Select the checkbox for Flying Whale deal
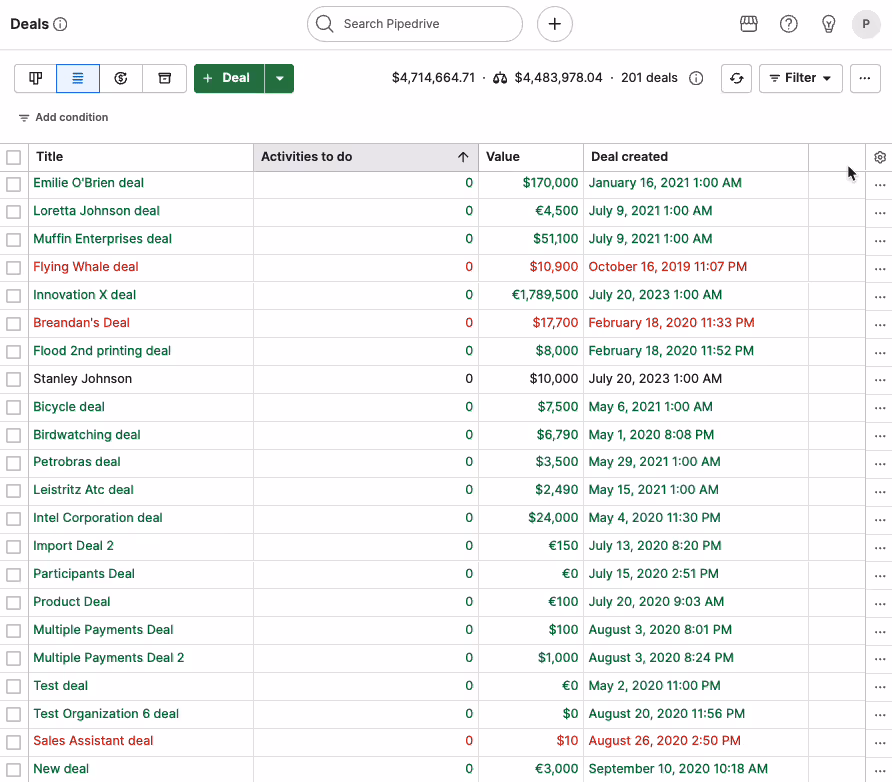892x782 pixels. point(14,267)
